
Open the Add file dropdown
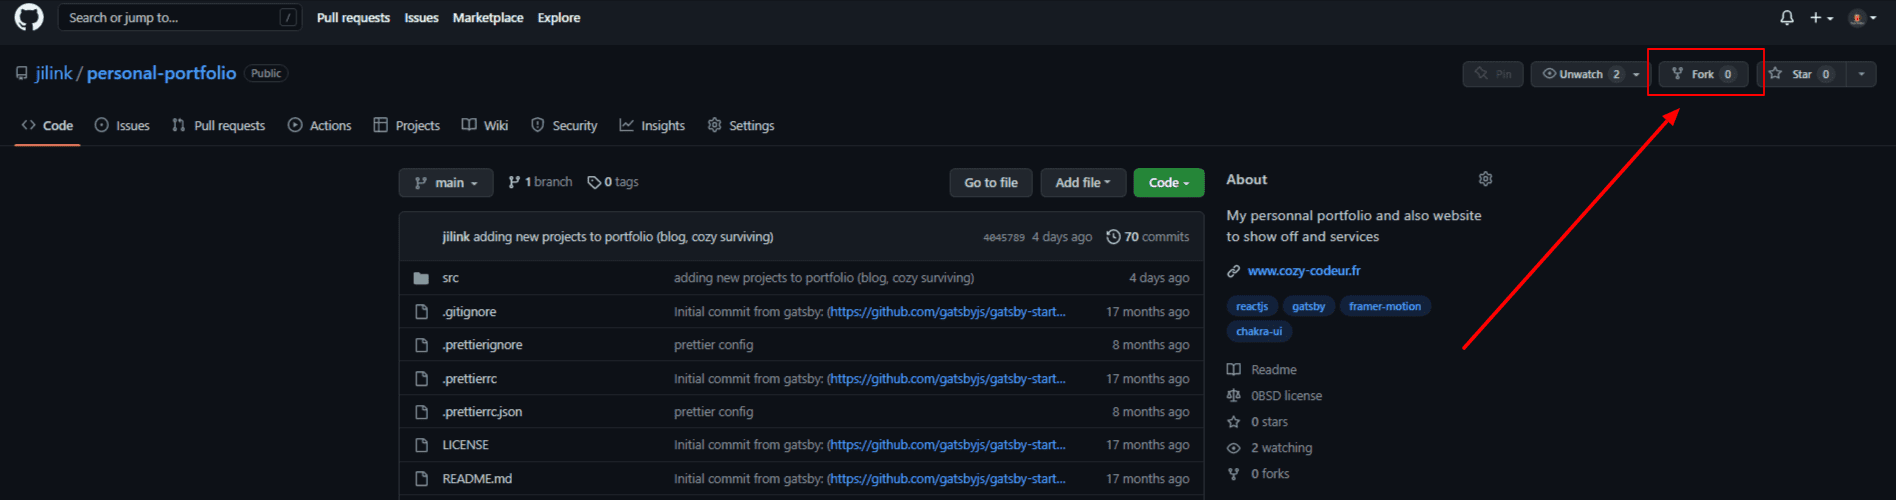[1083, 182]
